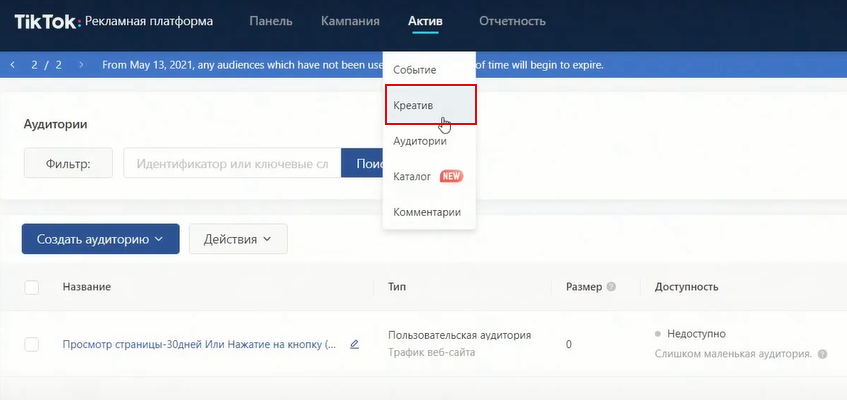Click the Размер column header
Screen dimensions: 847x400
pos(584,287)
